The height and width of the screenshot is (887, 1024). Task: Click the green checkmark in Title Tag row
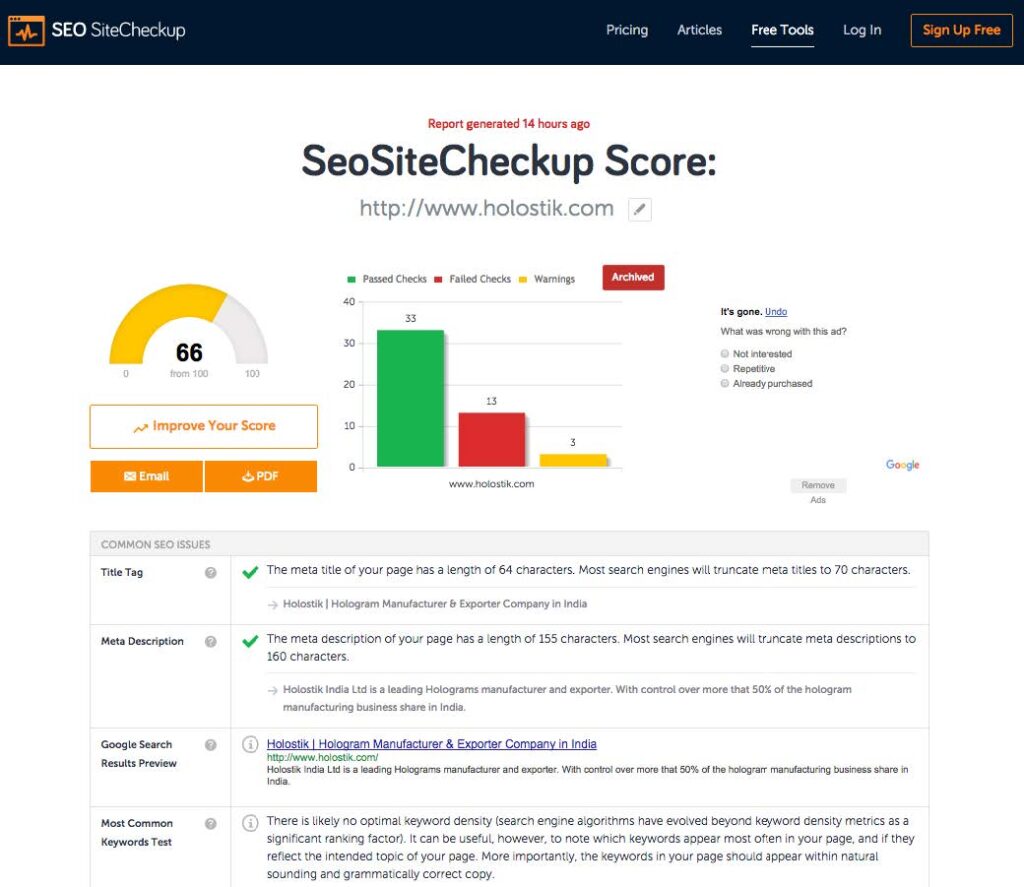coord(249,572)
